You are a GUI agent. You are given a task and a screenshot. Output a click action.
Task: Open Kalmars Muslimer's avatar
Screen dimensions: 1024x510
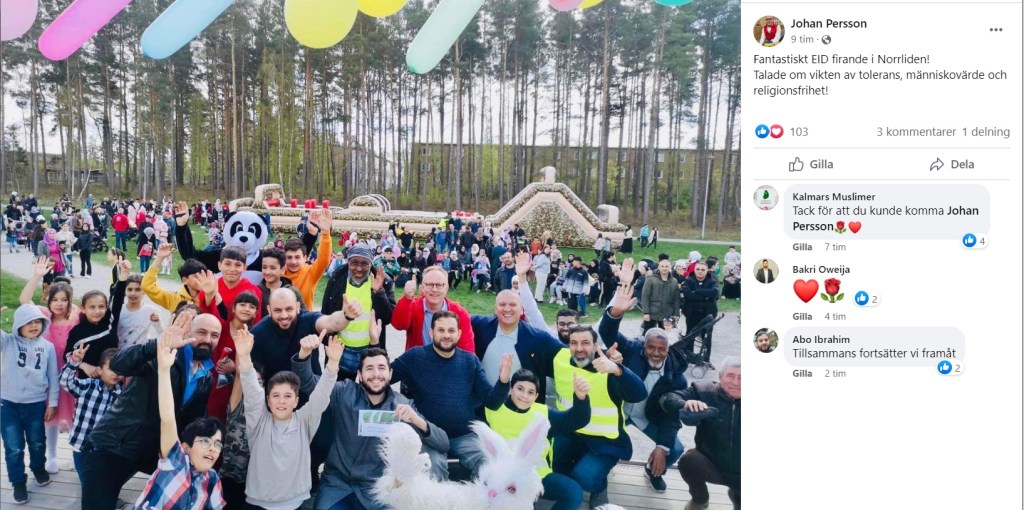tap(765, 197)
